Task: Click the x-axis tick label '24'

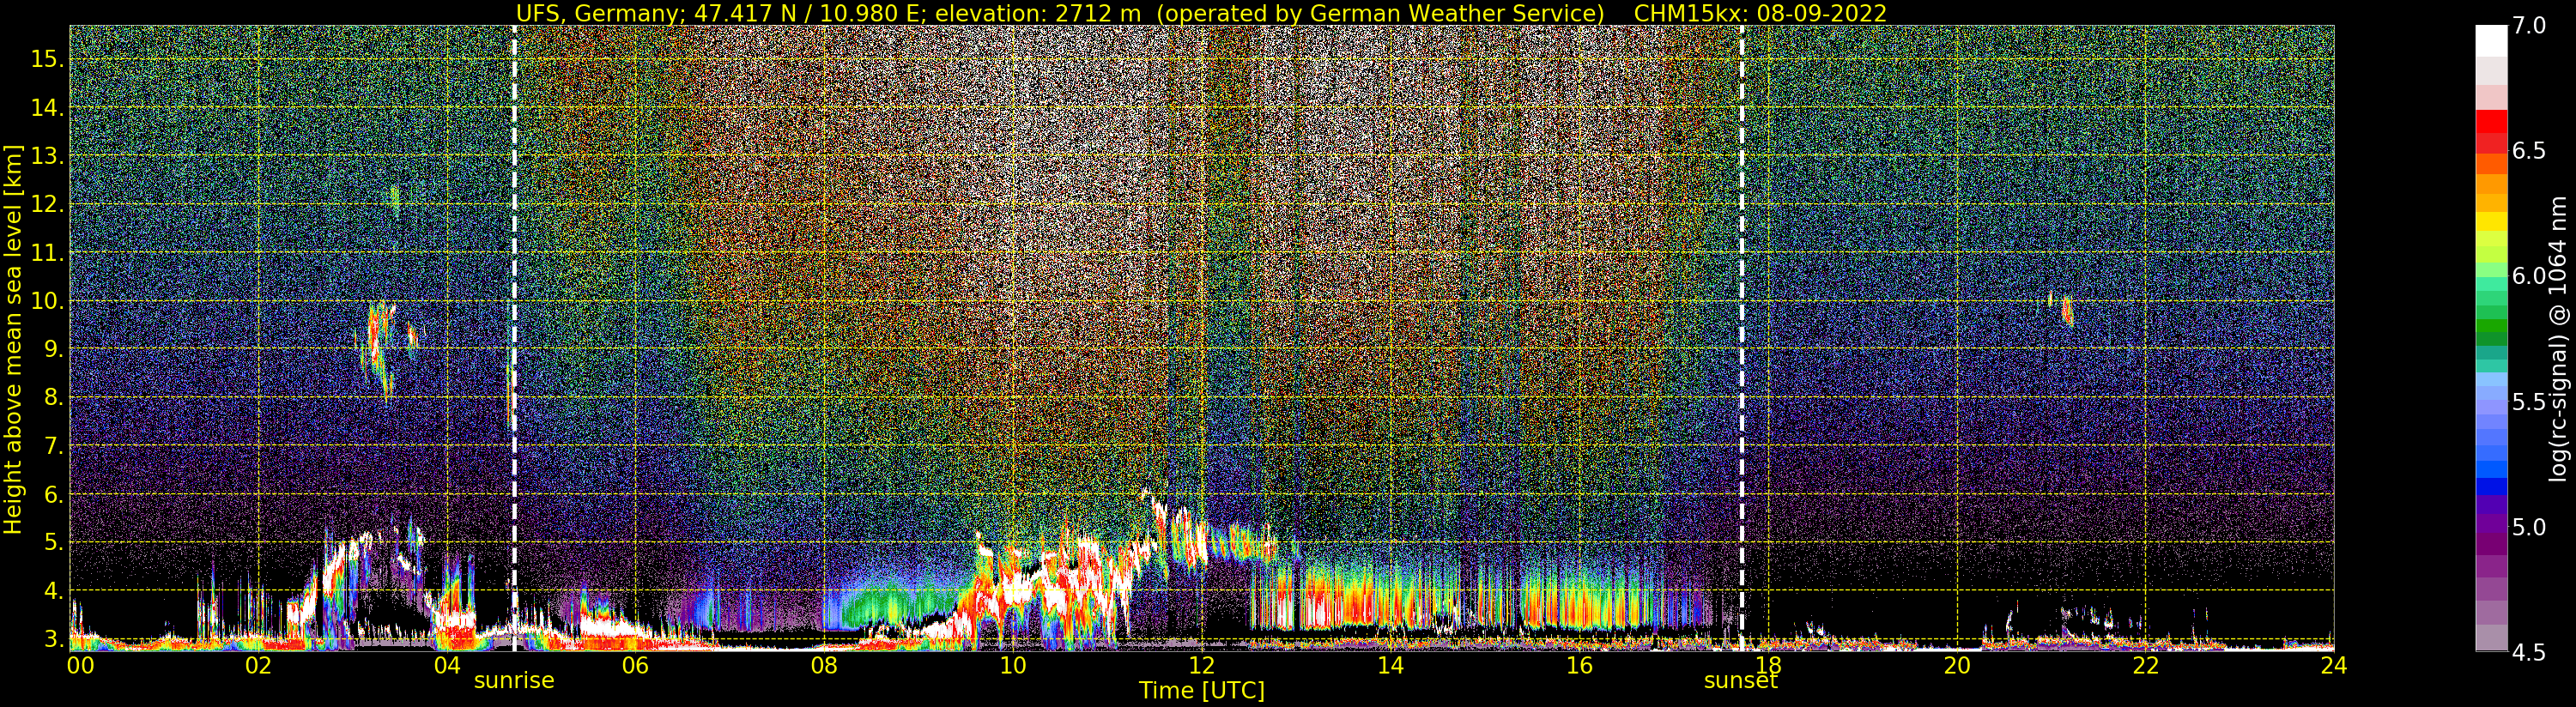Action: click(x=2333, y=666)
